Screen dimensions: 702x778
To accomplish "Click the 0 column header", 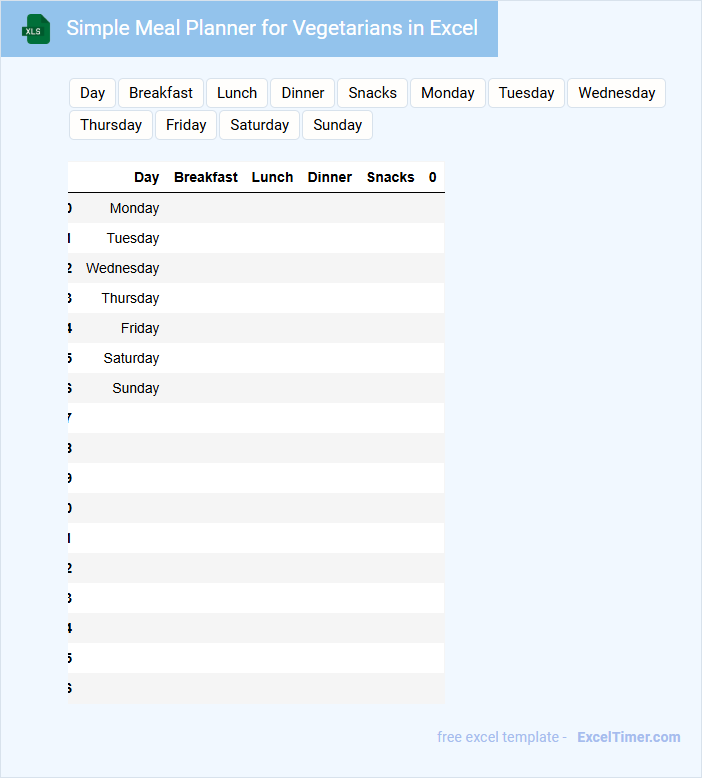I will pyautogui.click(x=433, y=177).
